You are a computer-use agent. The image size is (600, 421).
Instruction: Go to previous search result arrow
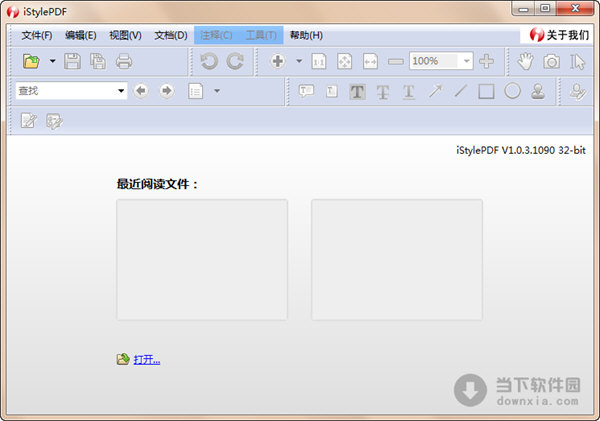pyautogui.click(x=141, y=91)
